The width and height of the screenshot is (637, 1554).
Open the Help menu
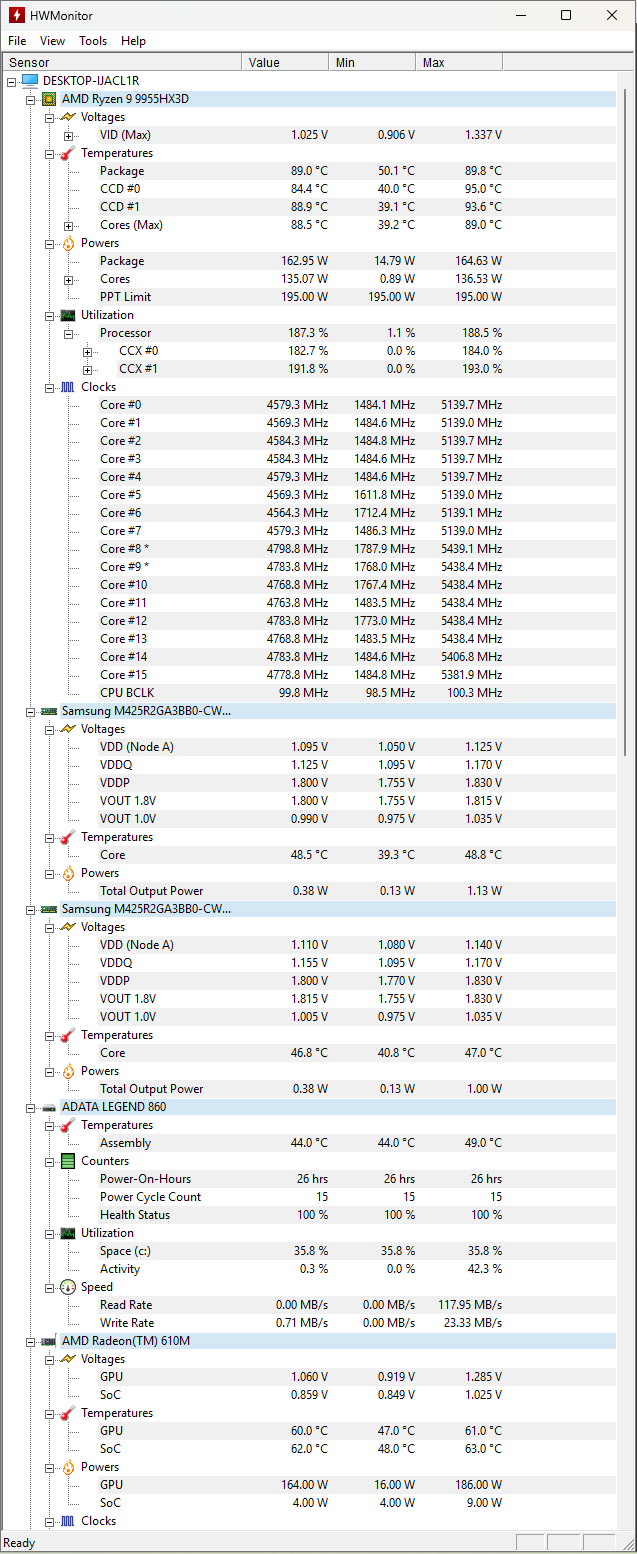tap(133, 41)
